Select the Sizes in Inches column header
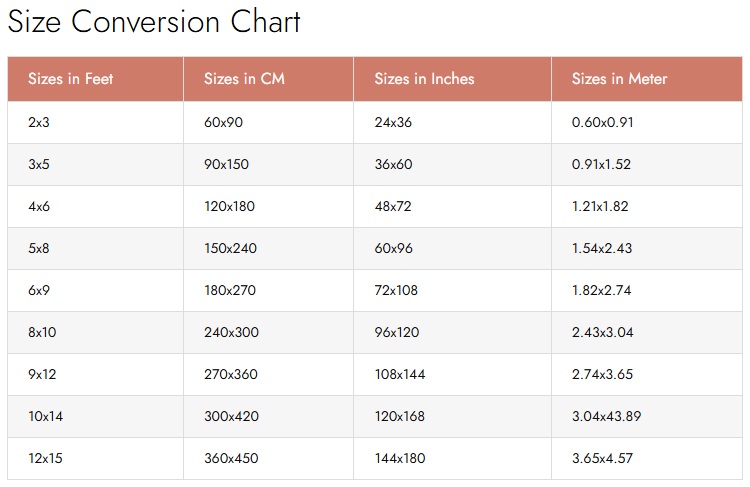This screenshot has height=487, width=750. pos(452,79)
